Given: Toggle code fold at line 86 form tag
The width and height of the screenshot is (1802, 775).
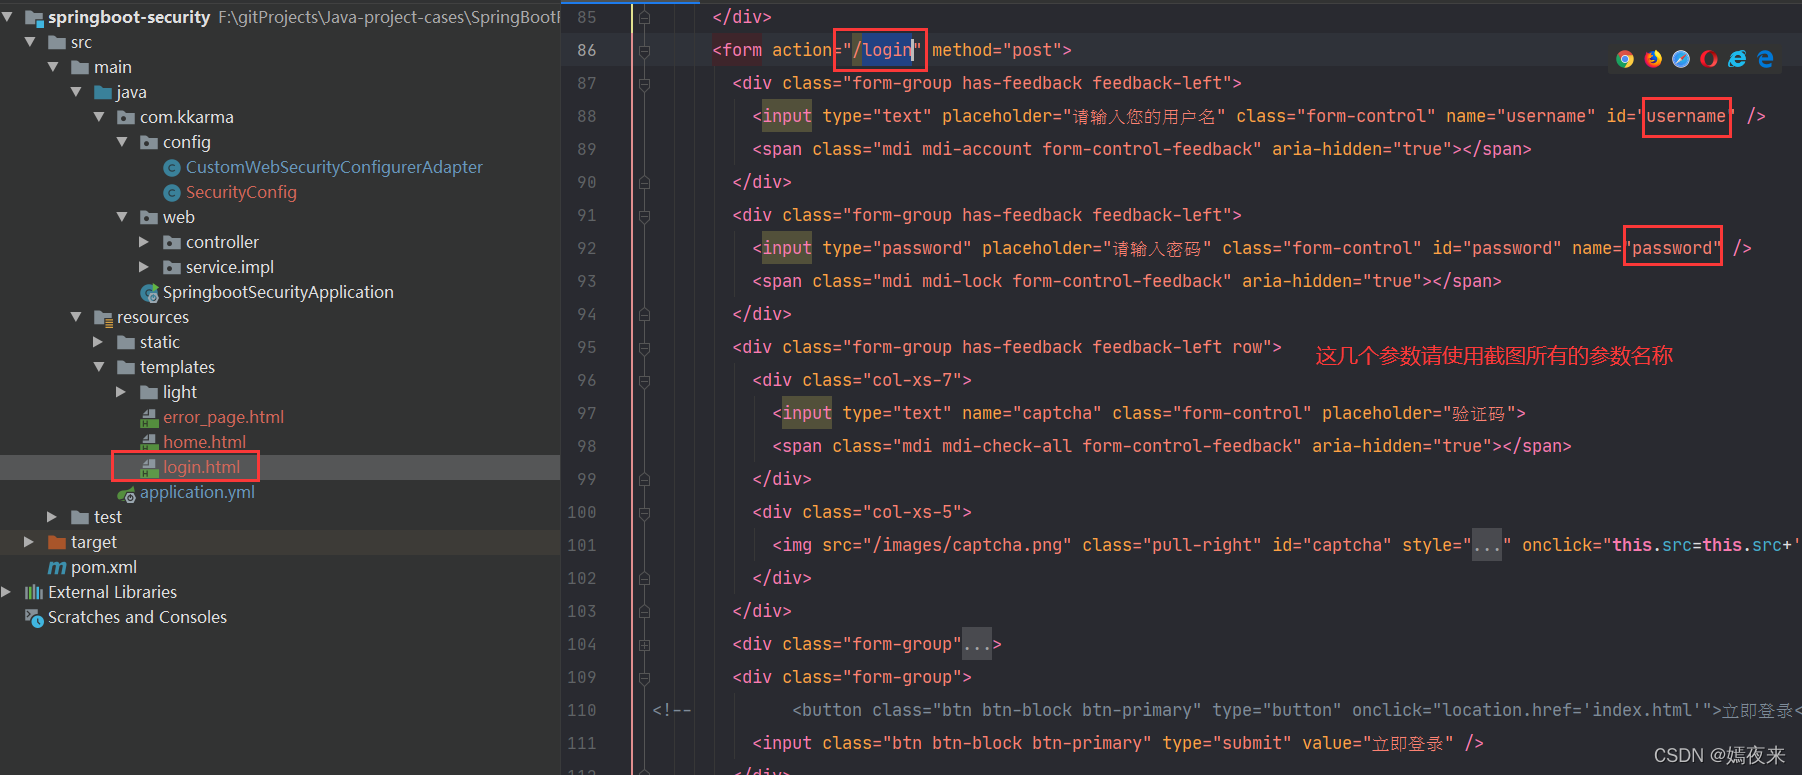Looking at the screenshot, I should [x=644, y=50].
